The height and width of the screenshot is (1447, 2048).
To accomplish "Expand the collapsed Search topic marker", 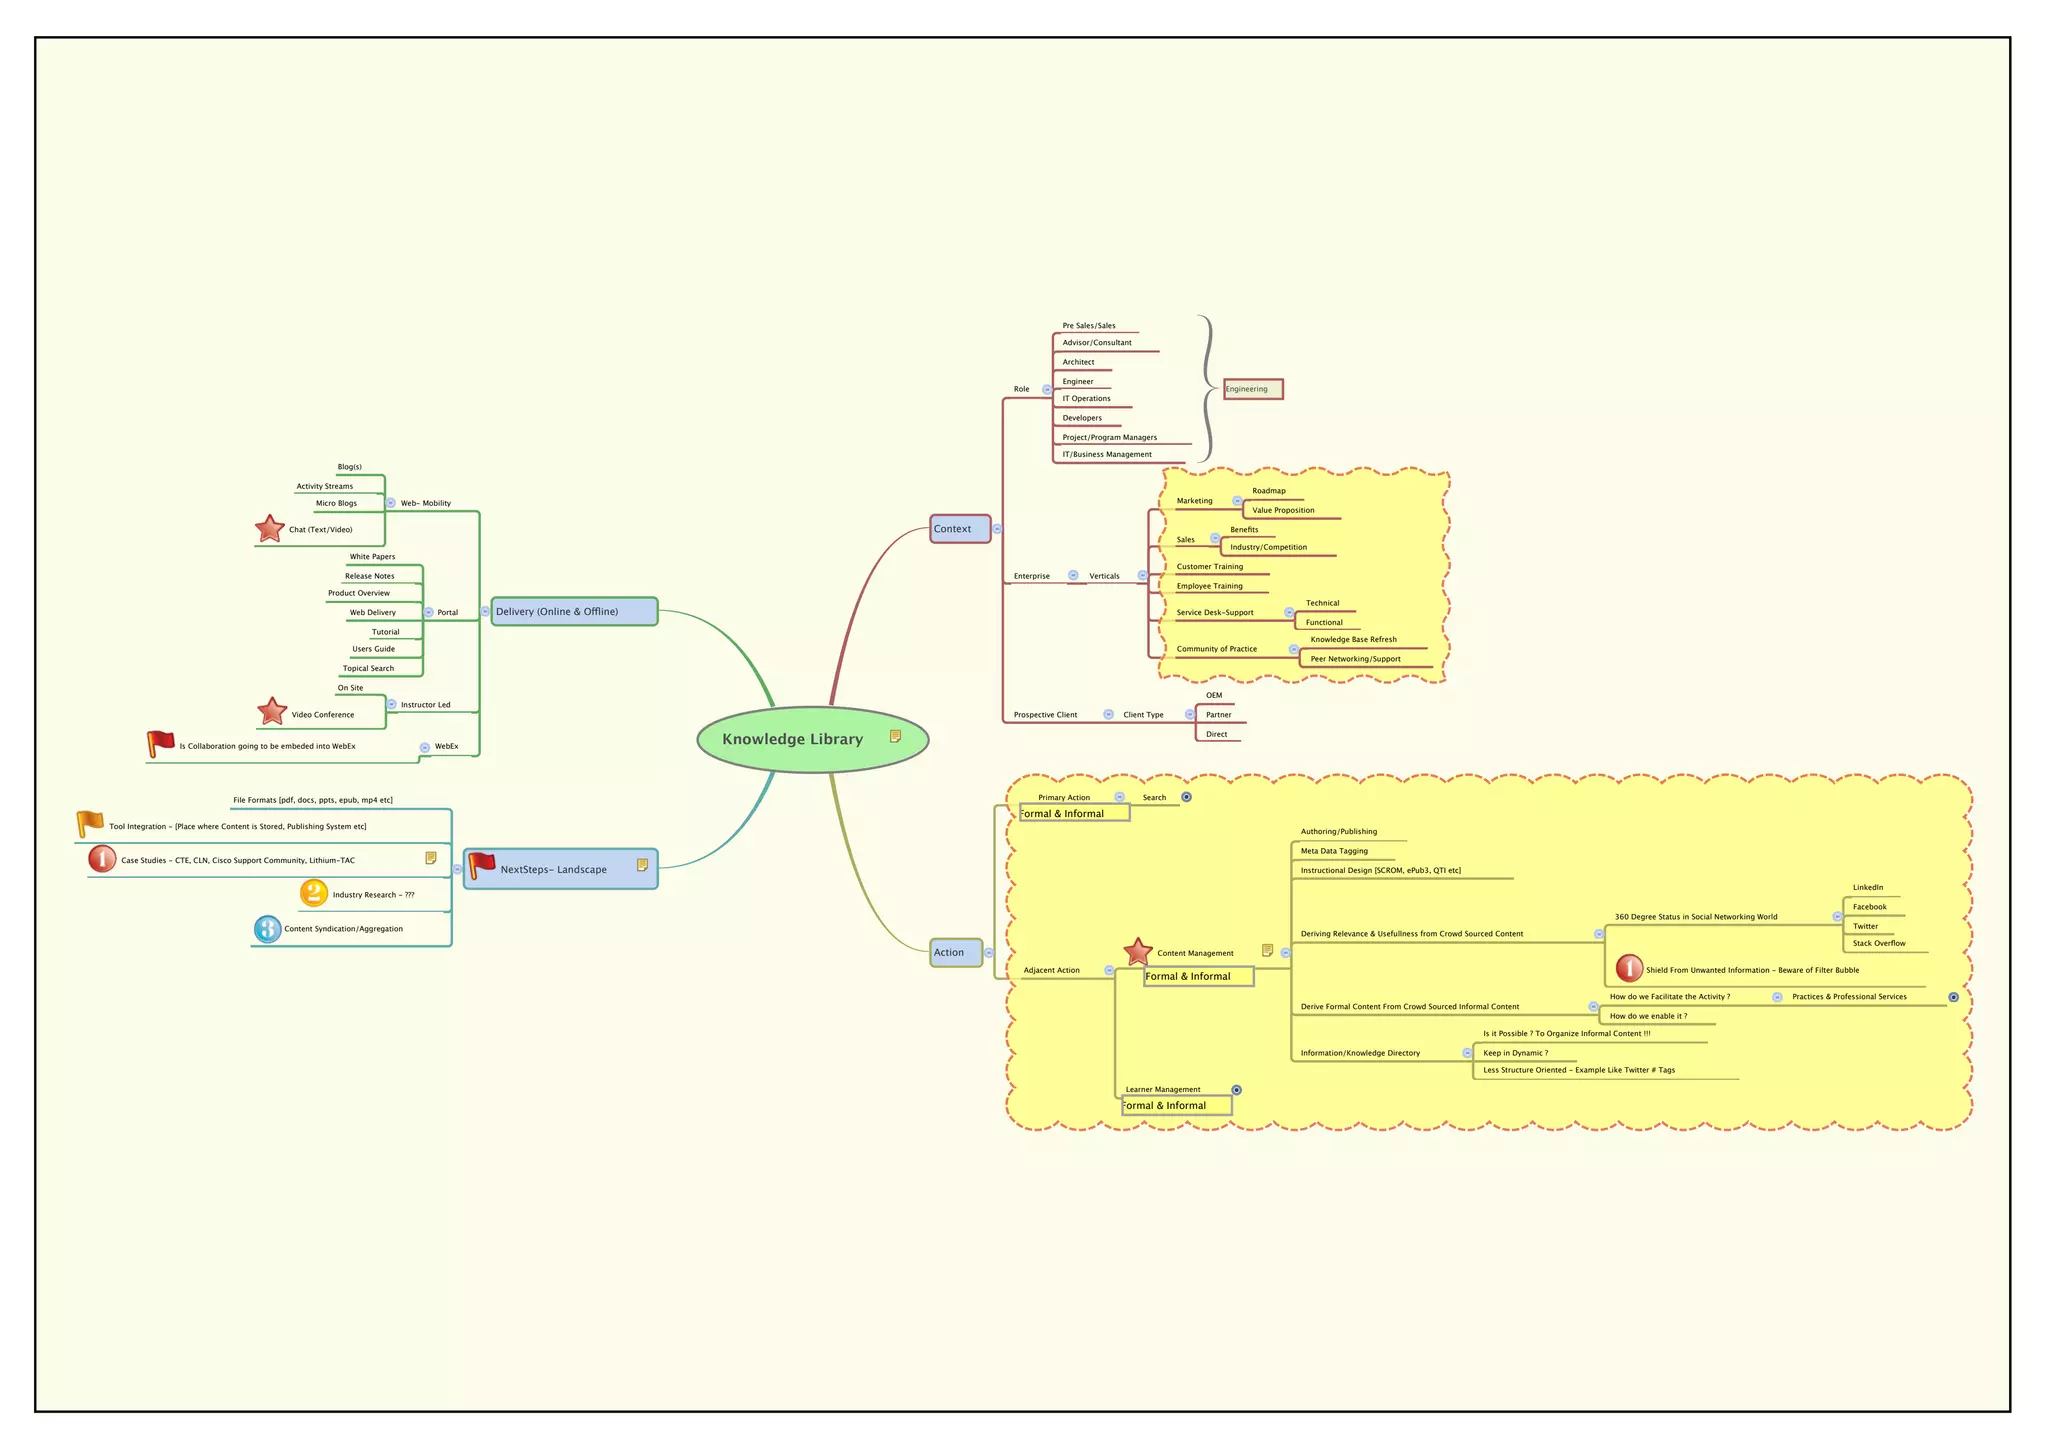I will [1186, 797].
